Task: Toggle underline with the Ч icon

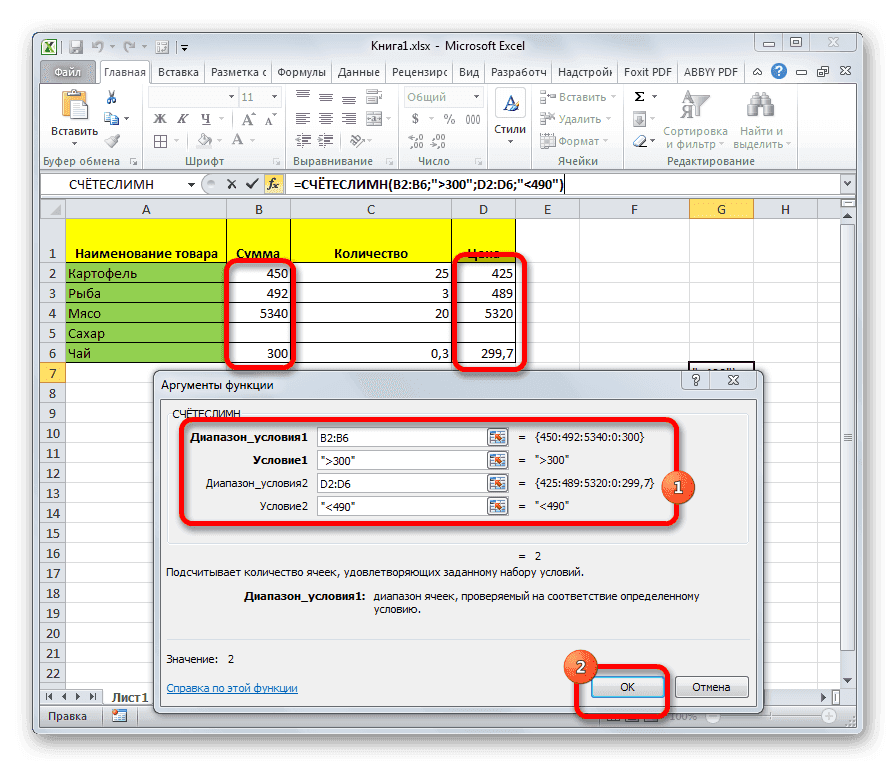Action: click(205, 119)
